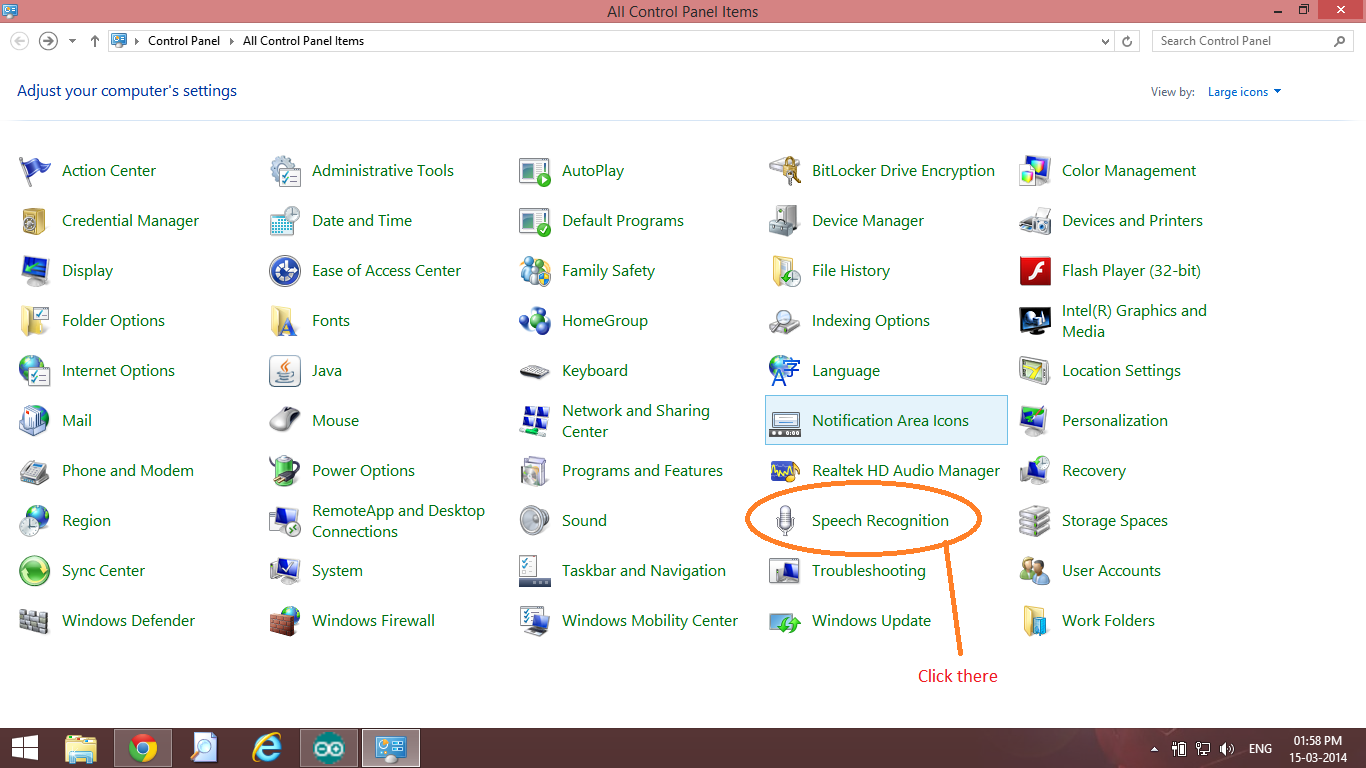
Task: Expand the chevron after Control Panel breadcrumb
Action: pos(231,41)
